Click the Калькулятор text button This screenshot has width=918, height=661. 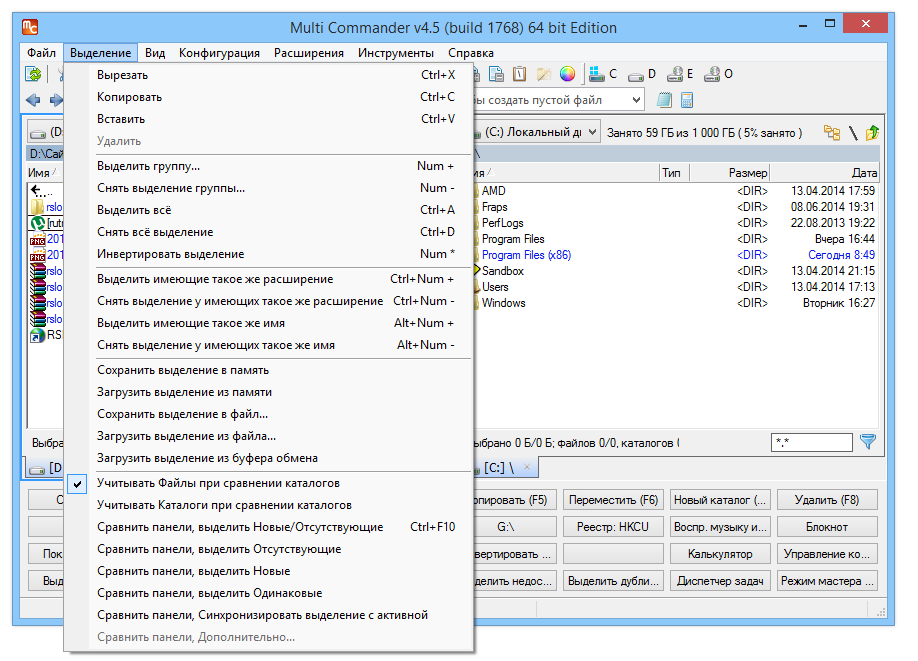click(x=720, y=554)
